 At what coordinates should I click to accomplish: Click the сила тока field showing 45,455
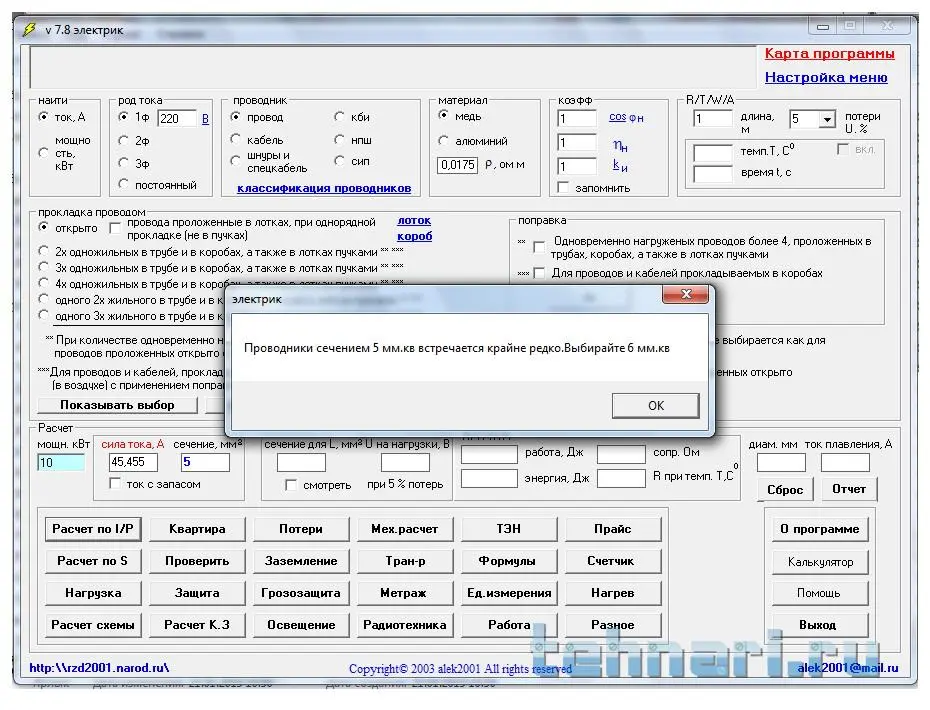pos(133,461)
